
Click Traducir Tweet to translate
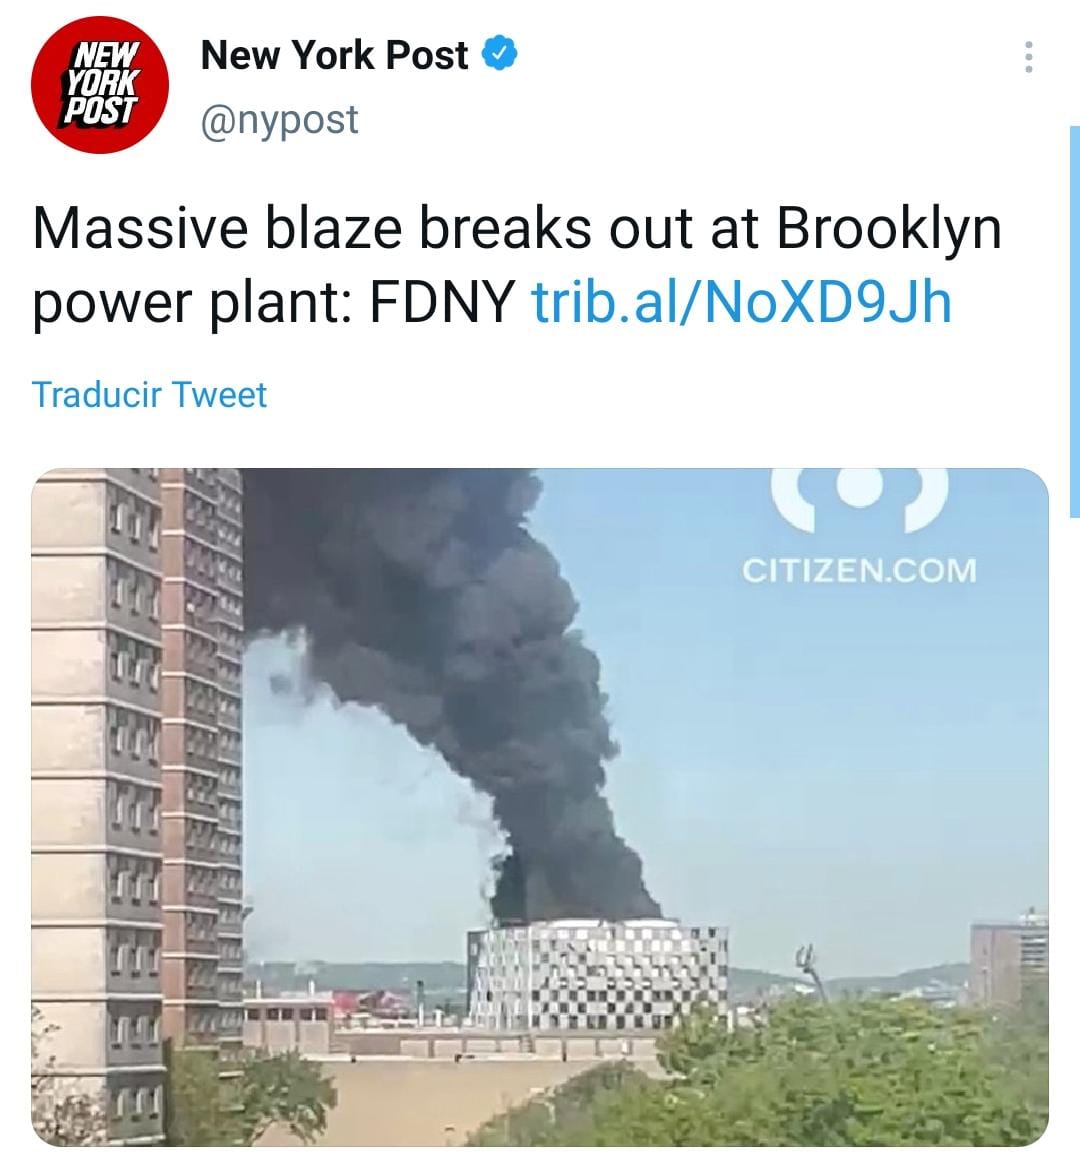point(149,394)
